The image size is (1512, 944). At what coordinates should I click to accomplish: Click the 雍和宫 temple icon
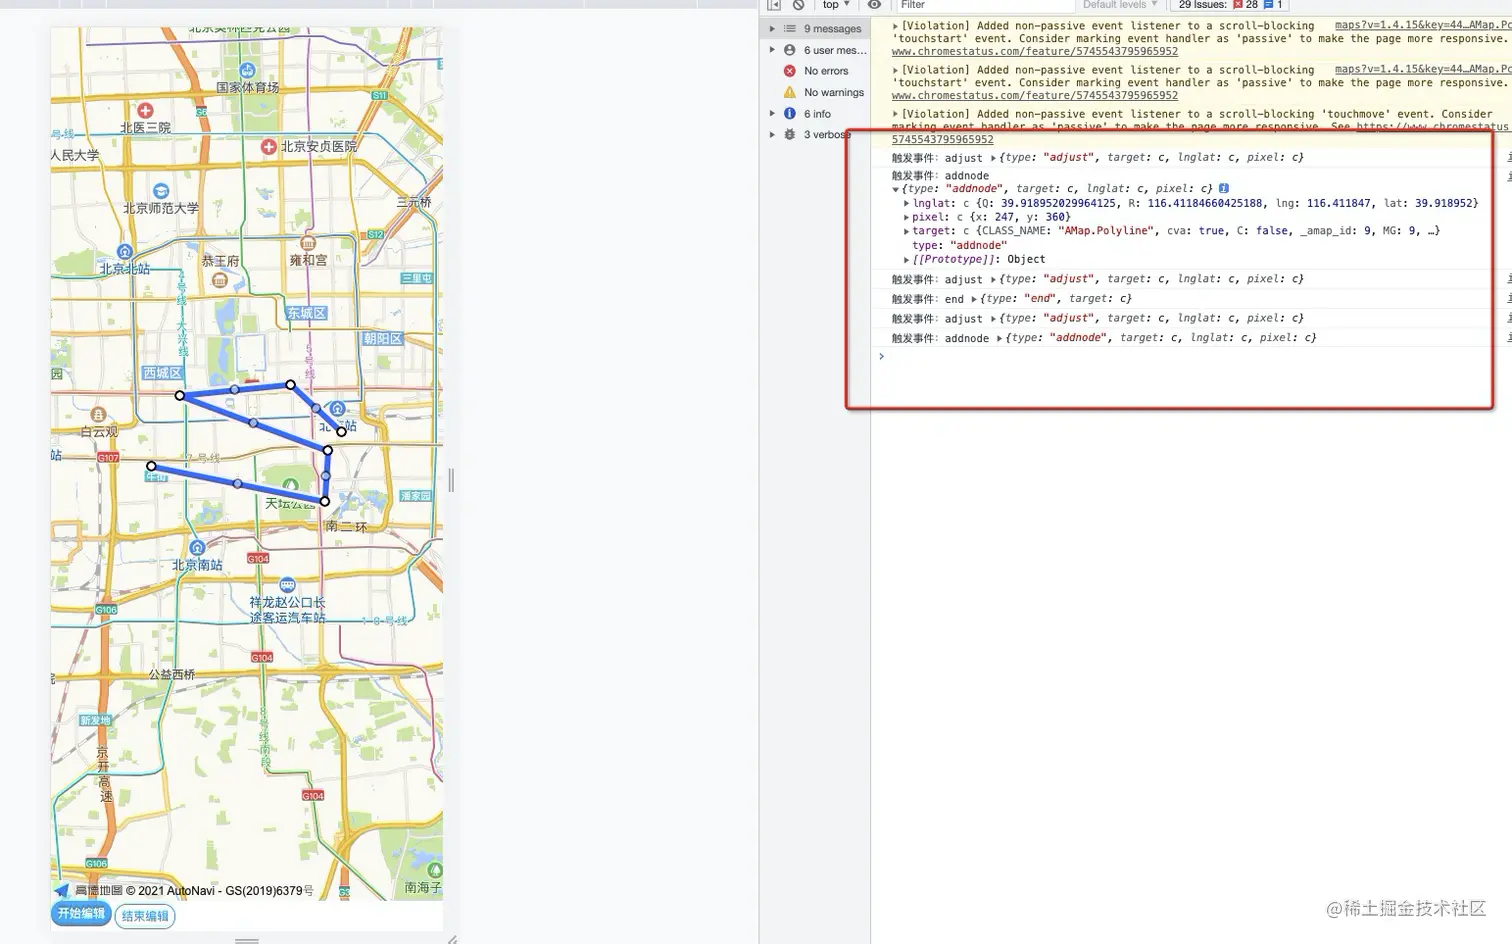[x=308, y=243]
